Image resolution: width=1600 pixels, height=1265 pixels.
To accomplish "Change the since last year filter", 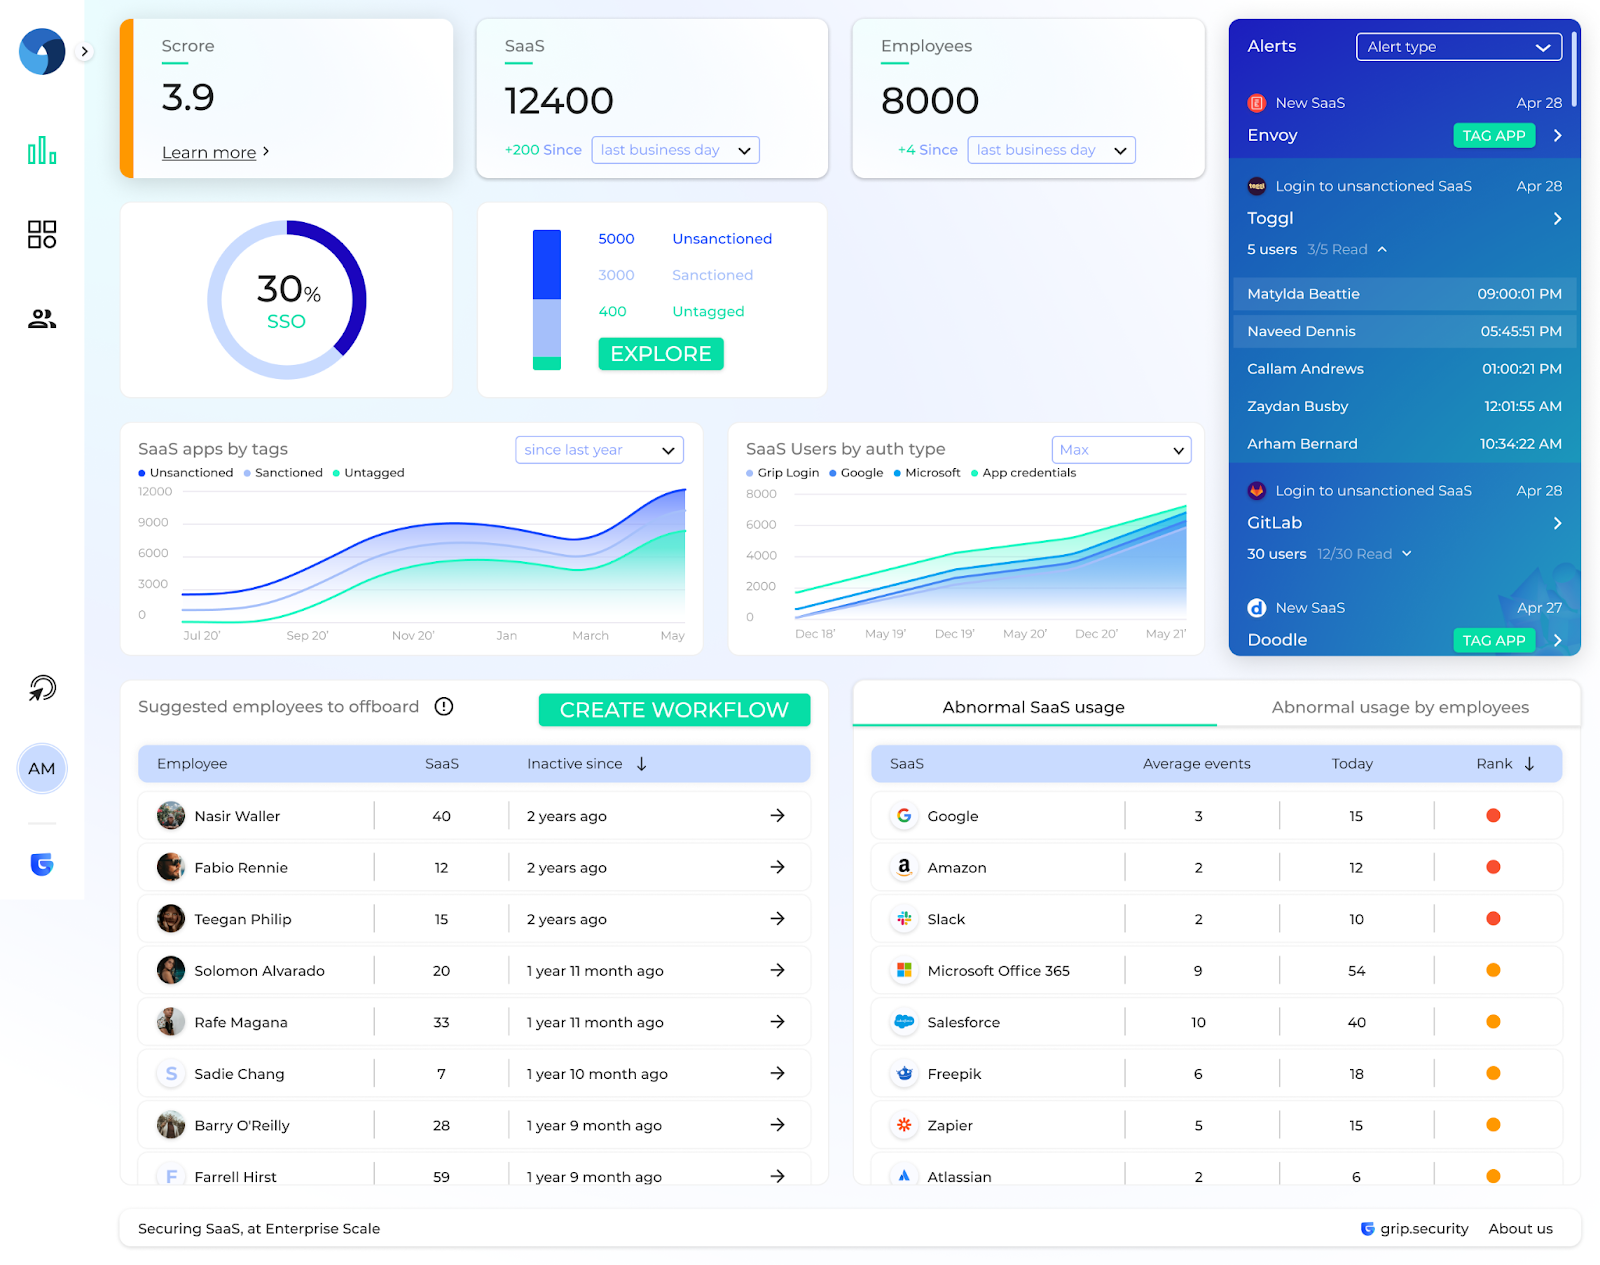I will pos(598,449).
